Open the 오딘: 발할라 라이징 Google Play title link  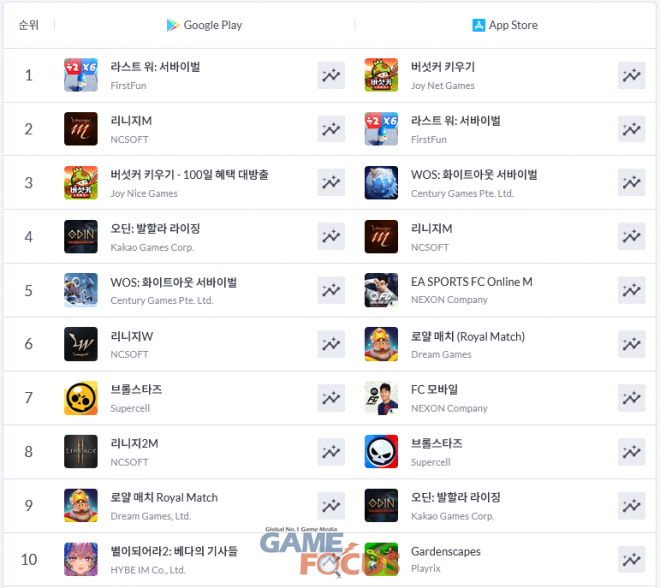tap(155, 229)
